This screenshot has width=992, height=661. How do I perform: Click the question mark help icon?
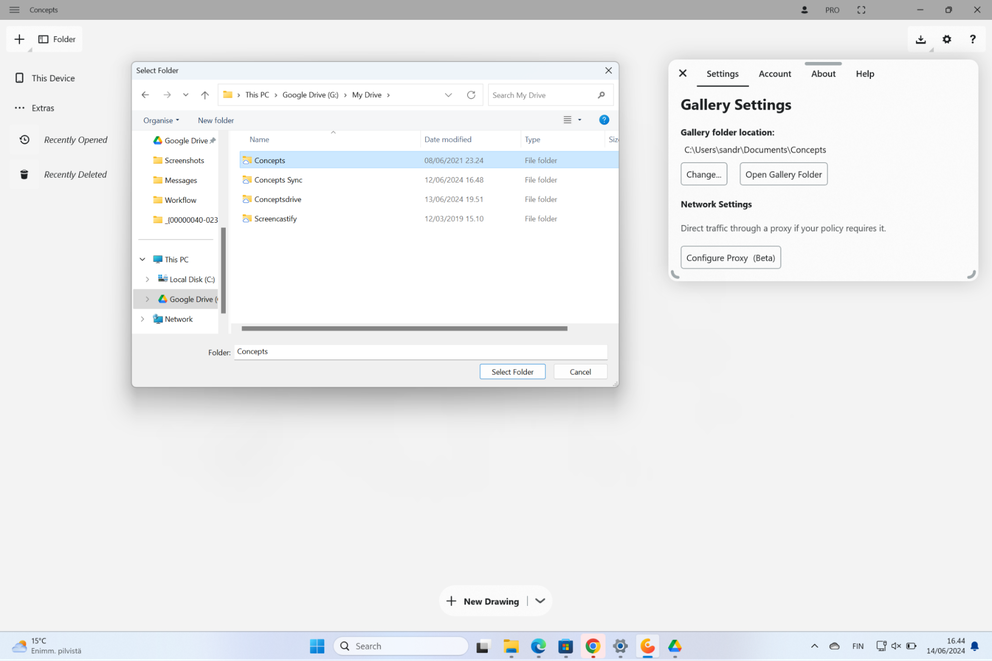[972, 39]
